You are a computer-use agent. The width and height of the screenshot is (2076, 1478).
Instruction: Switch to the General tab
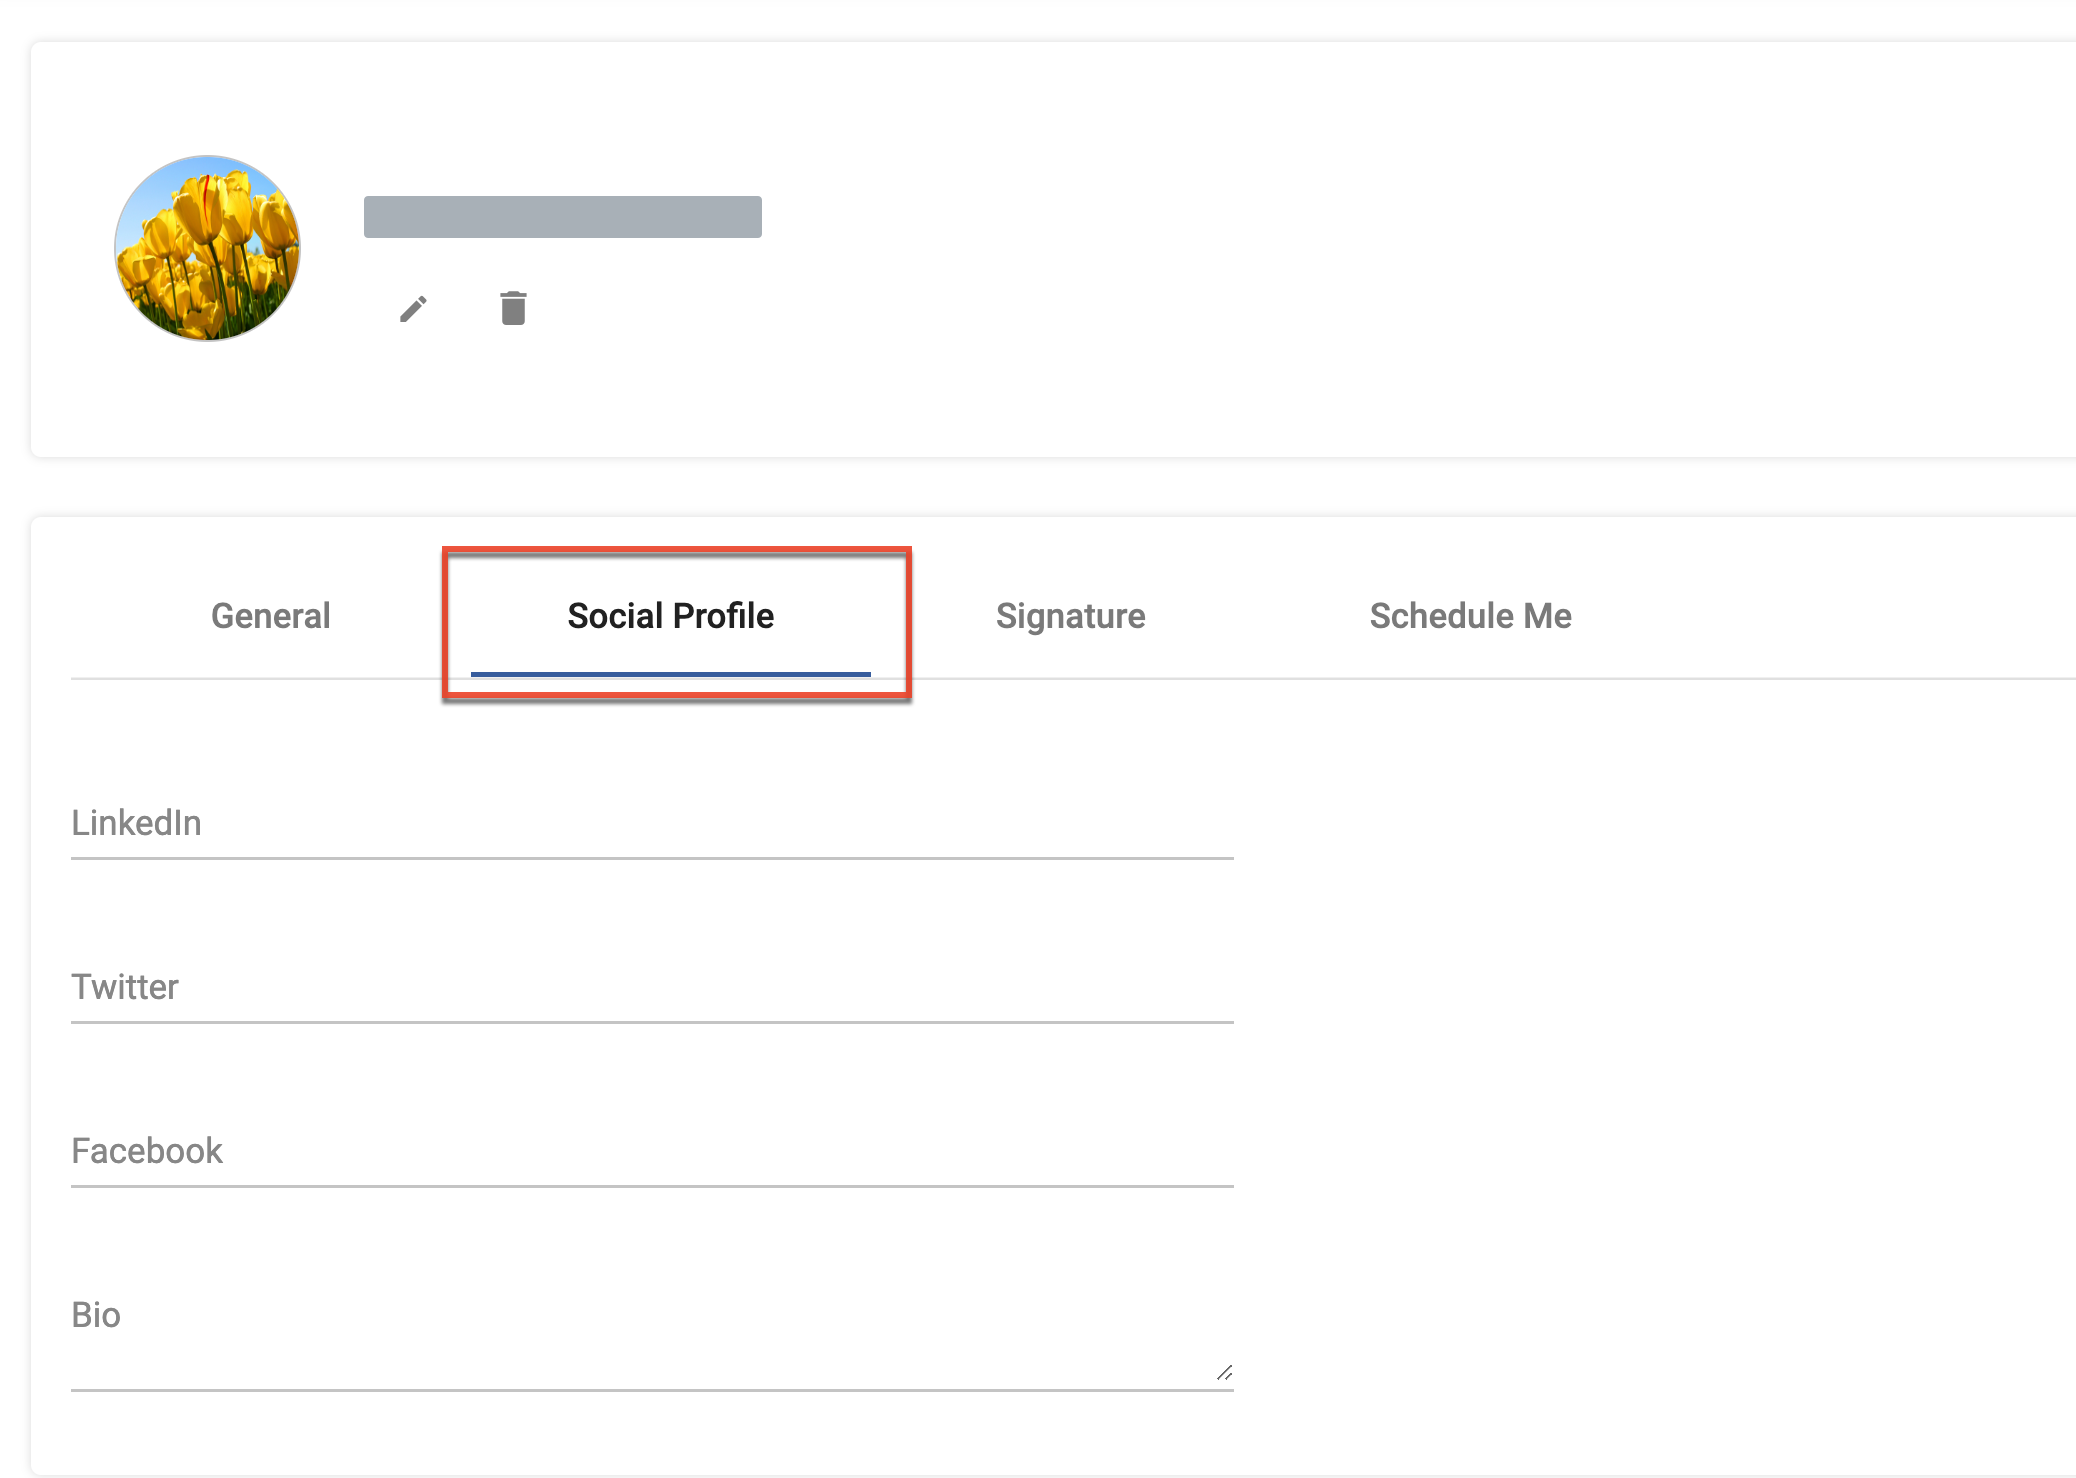[269, 616]
